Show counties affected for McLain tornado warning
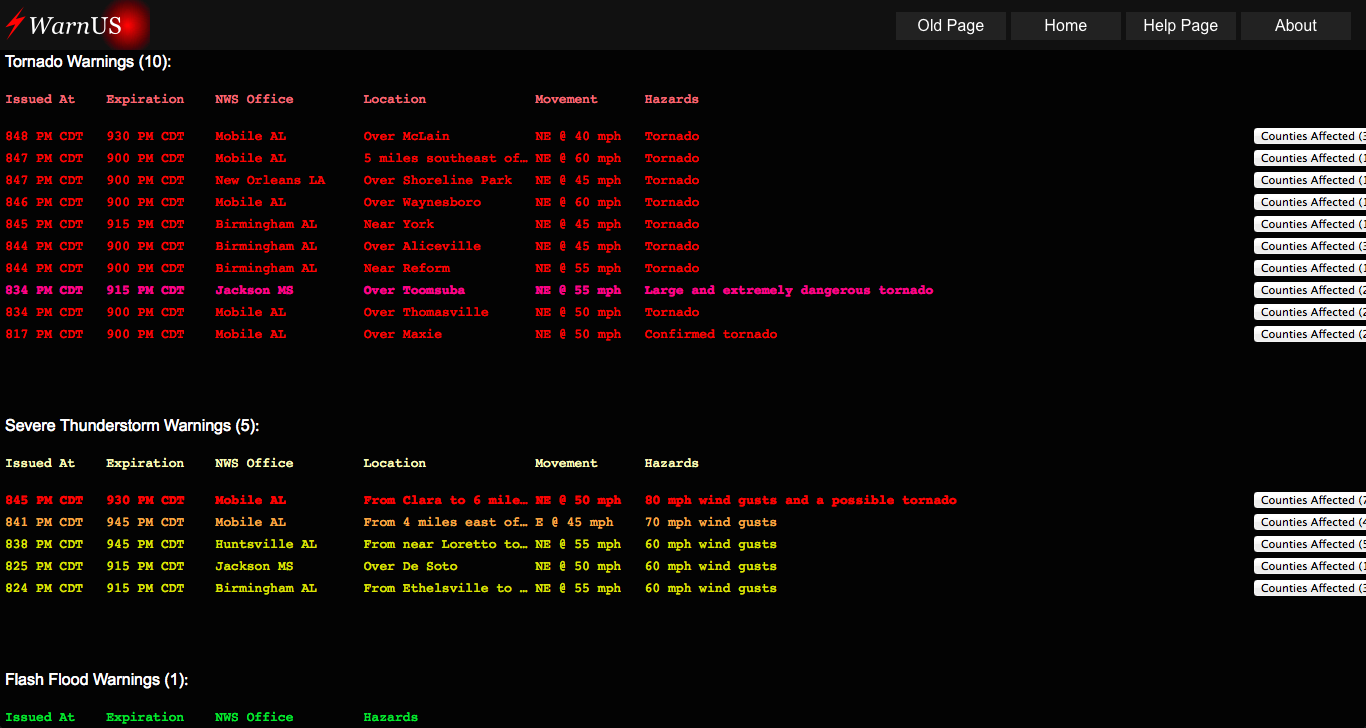Screen dimensions: 1366x728 pos(1310,136)
